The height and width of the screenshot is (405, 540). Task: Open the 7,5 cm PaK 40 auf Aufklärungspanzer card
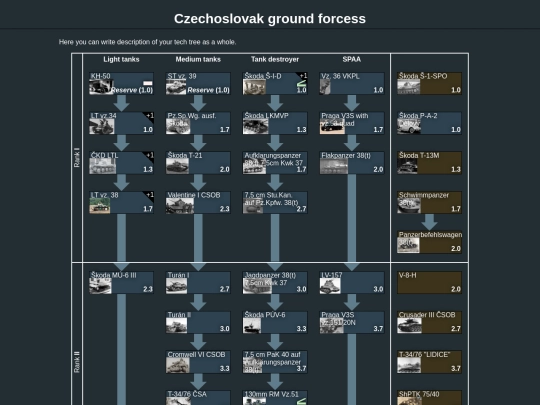[x=275, y=362]
